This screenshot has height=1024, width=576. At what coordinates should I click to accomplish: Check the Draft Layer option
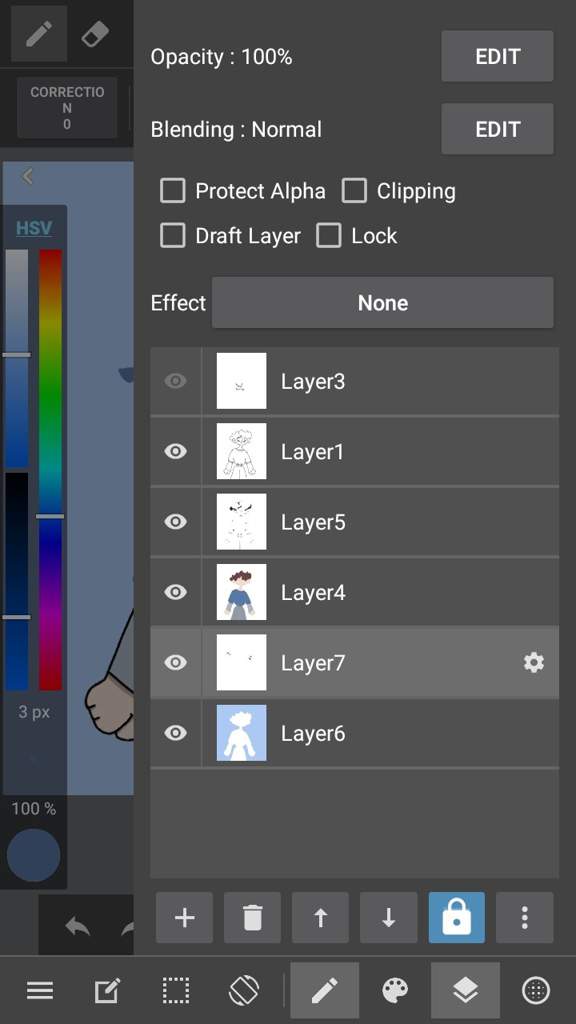tap(172, 236)
